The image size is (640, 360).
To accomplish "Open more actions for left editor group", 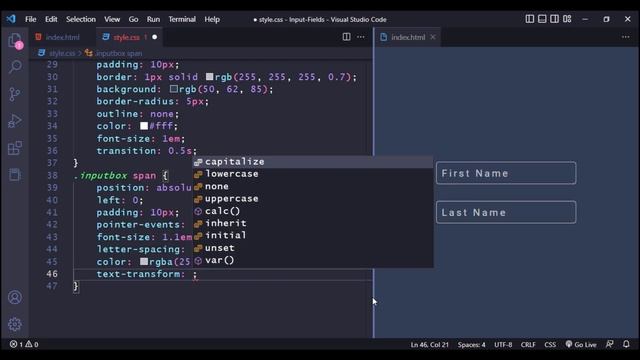I will (361, 37).
